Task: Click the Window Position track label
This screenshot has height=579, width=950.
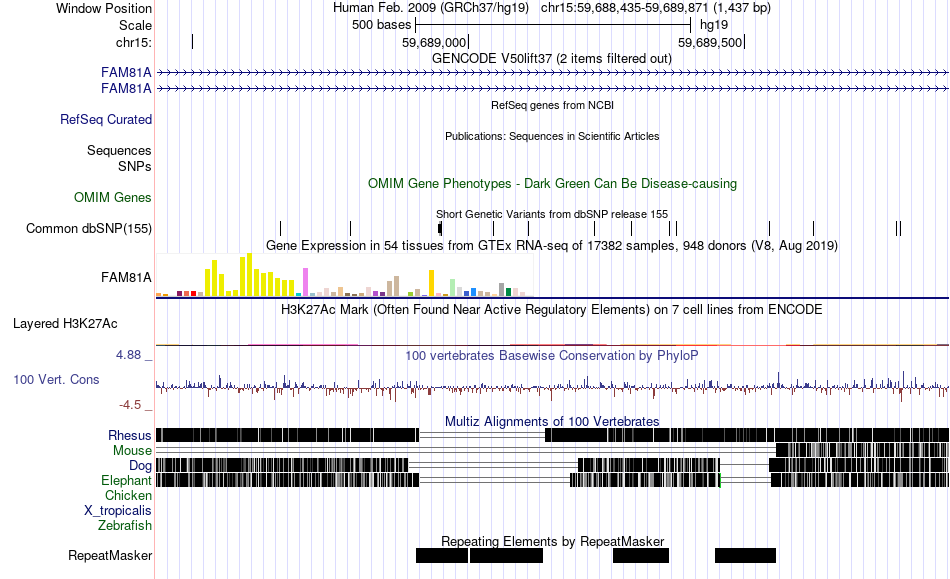Action: 104,8
